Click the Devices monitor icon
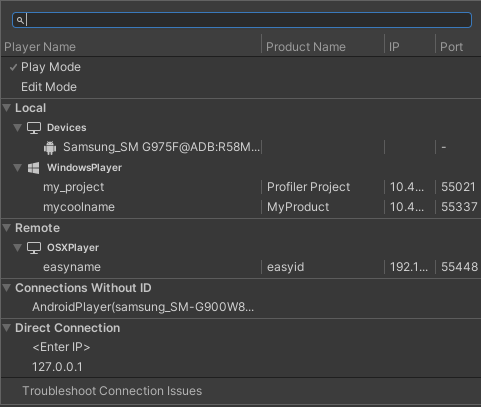 [x=34, y=128]
